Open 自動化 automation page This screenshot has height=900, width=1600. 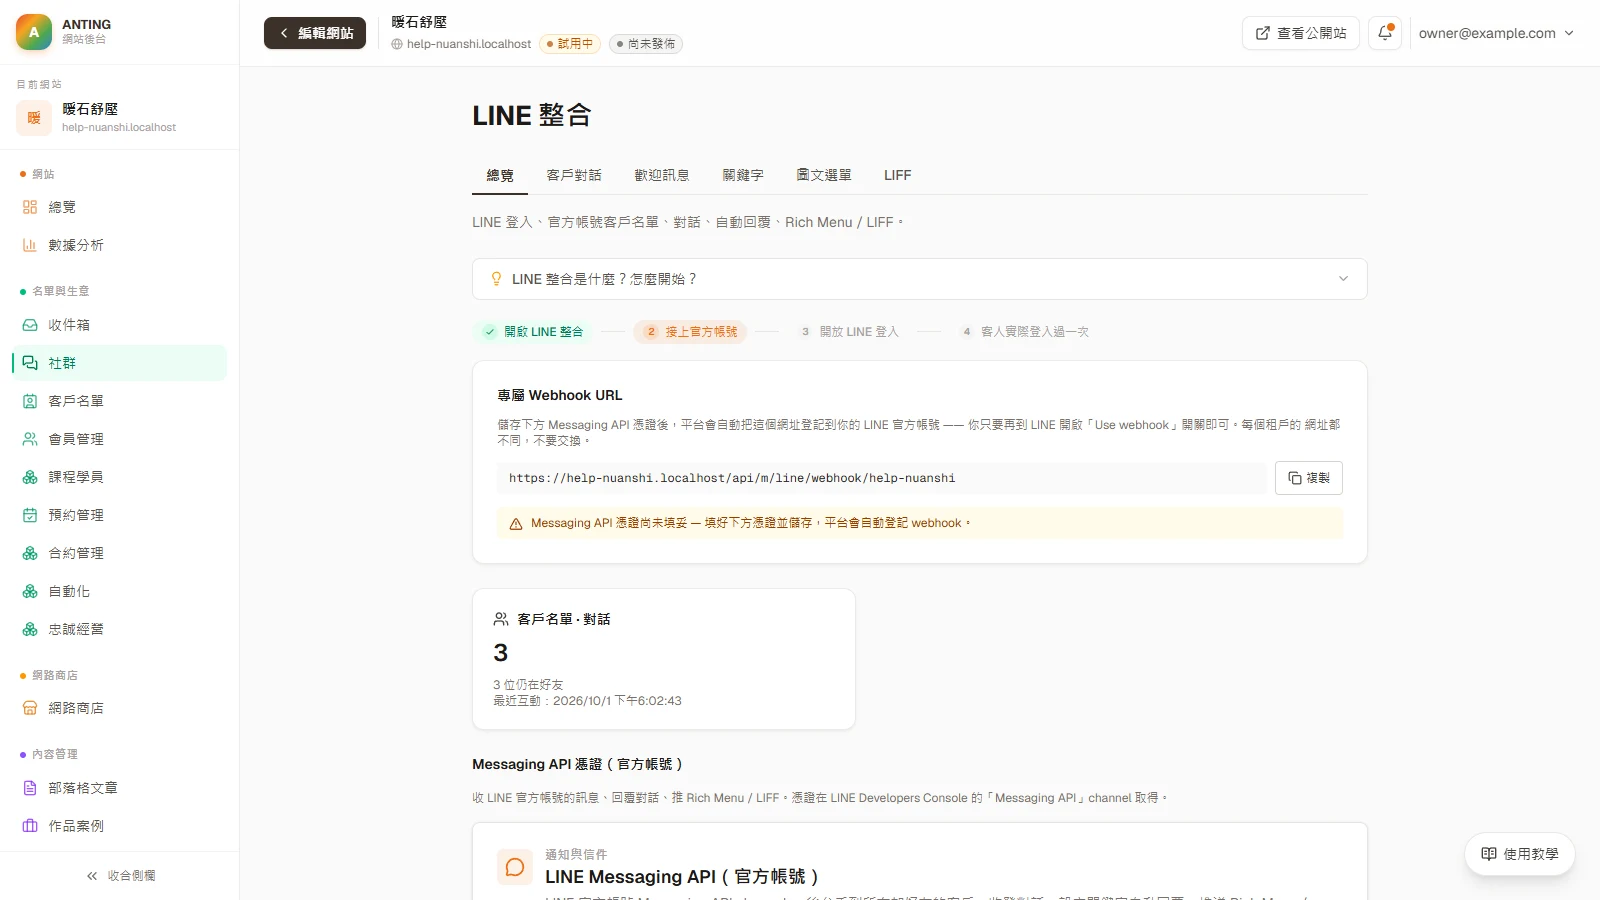[x=119, y=592]
